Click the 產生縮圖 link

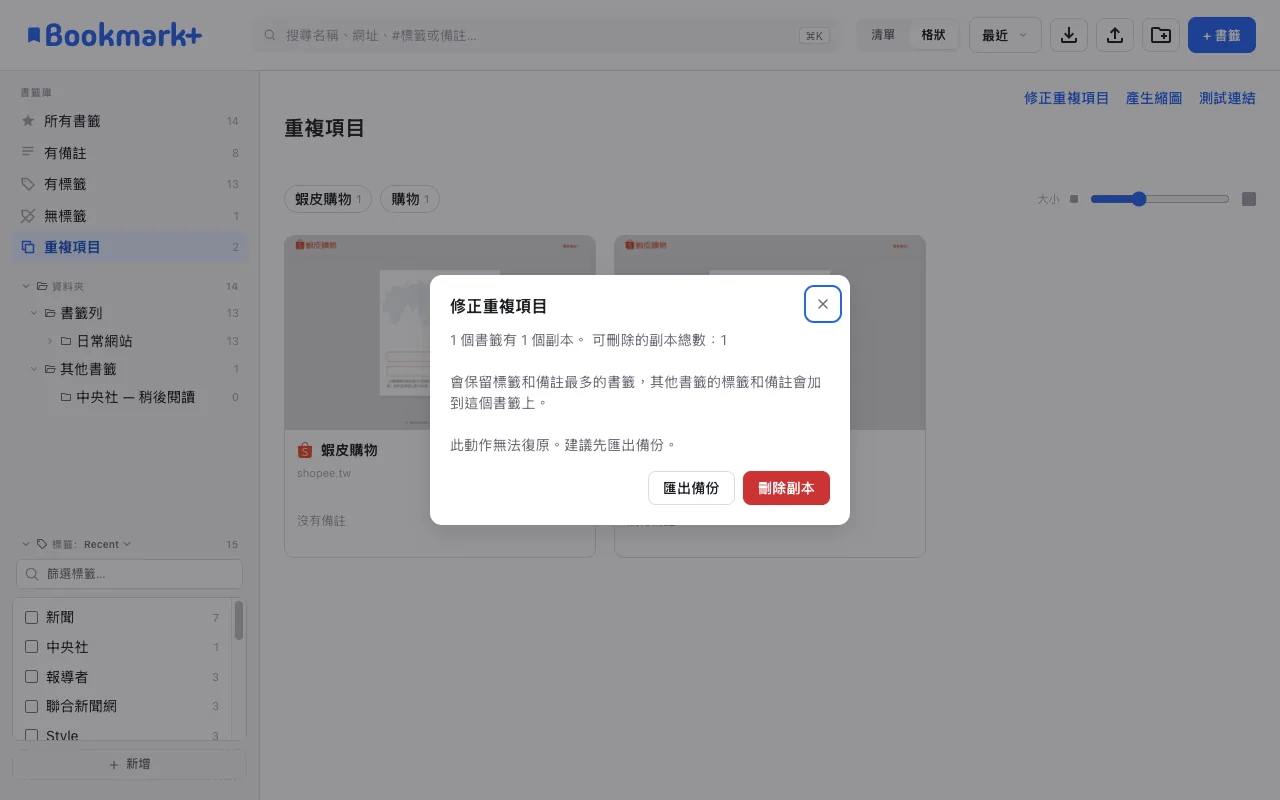[x=1154, y=98]
